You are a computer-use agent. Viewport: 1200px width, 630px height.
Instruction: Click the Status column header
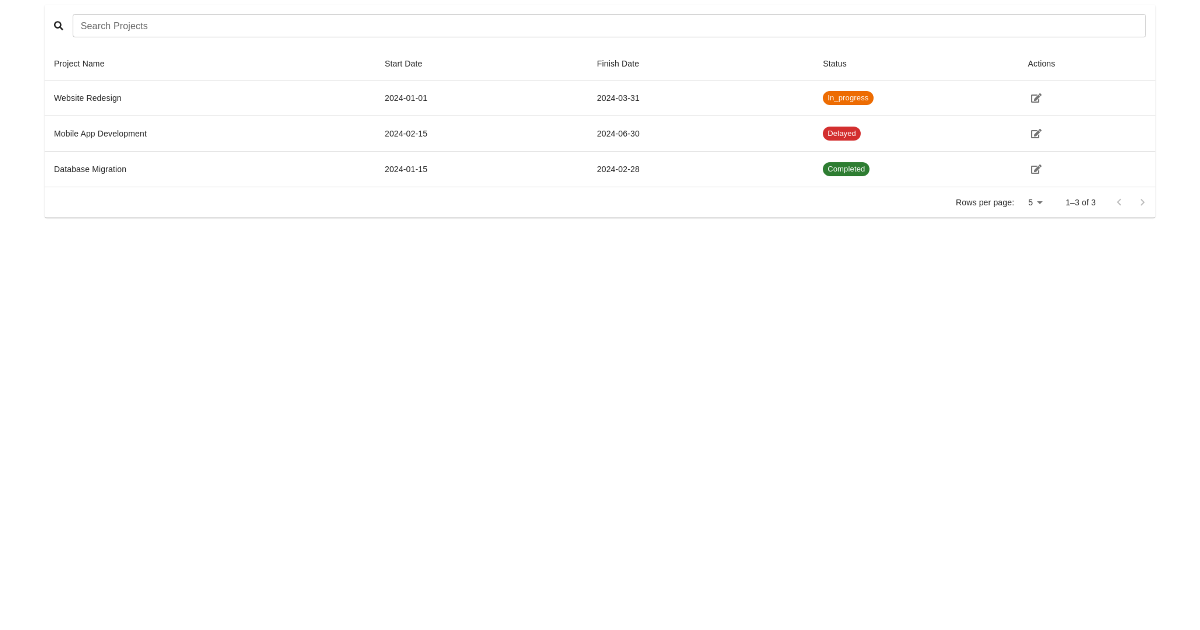(834, 63)
